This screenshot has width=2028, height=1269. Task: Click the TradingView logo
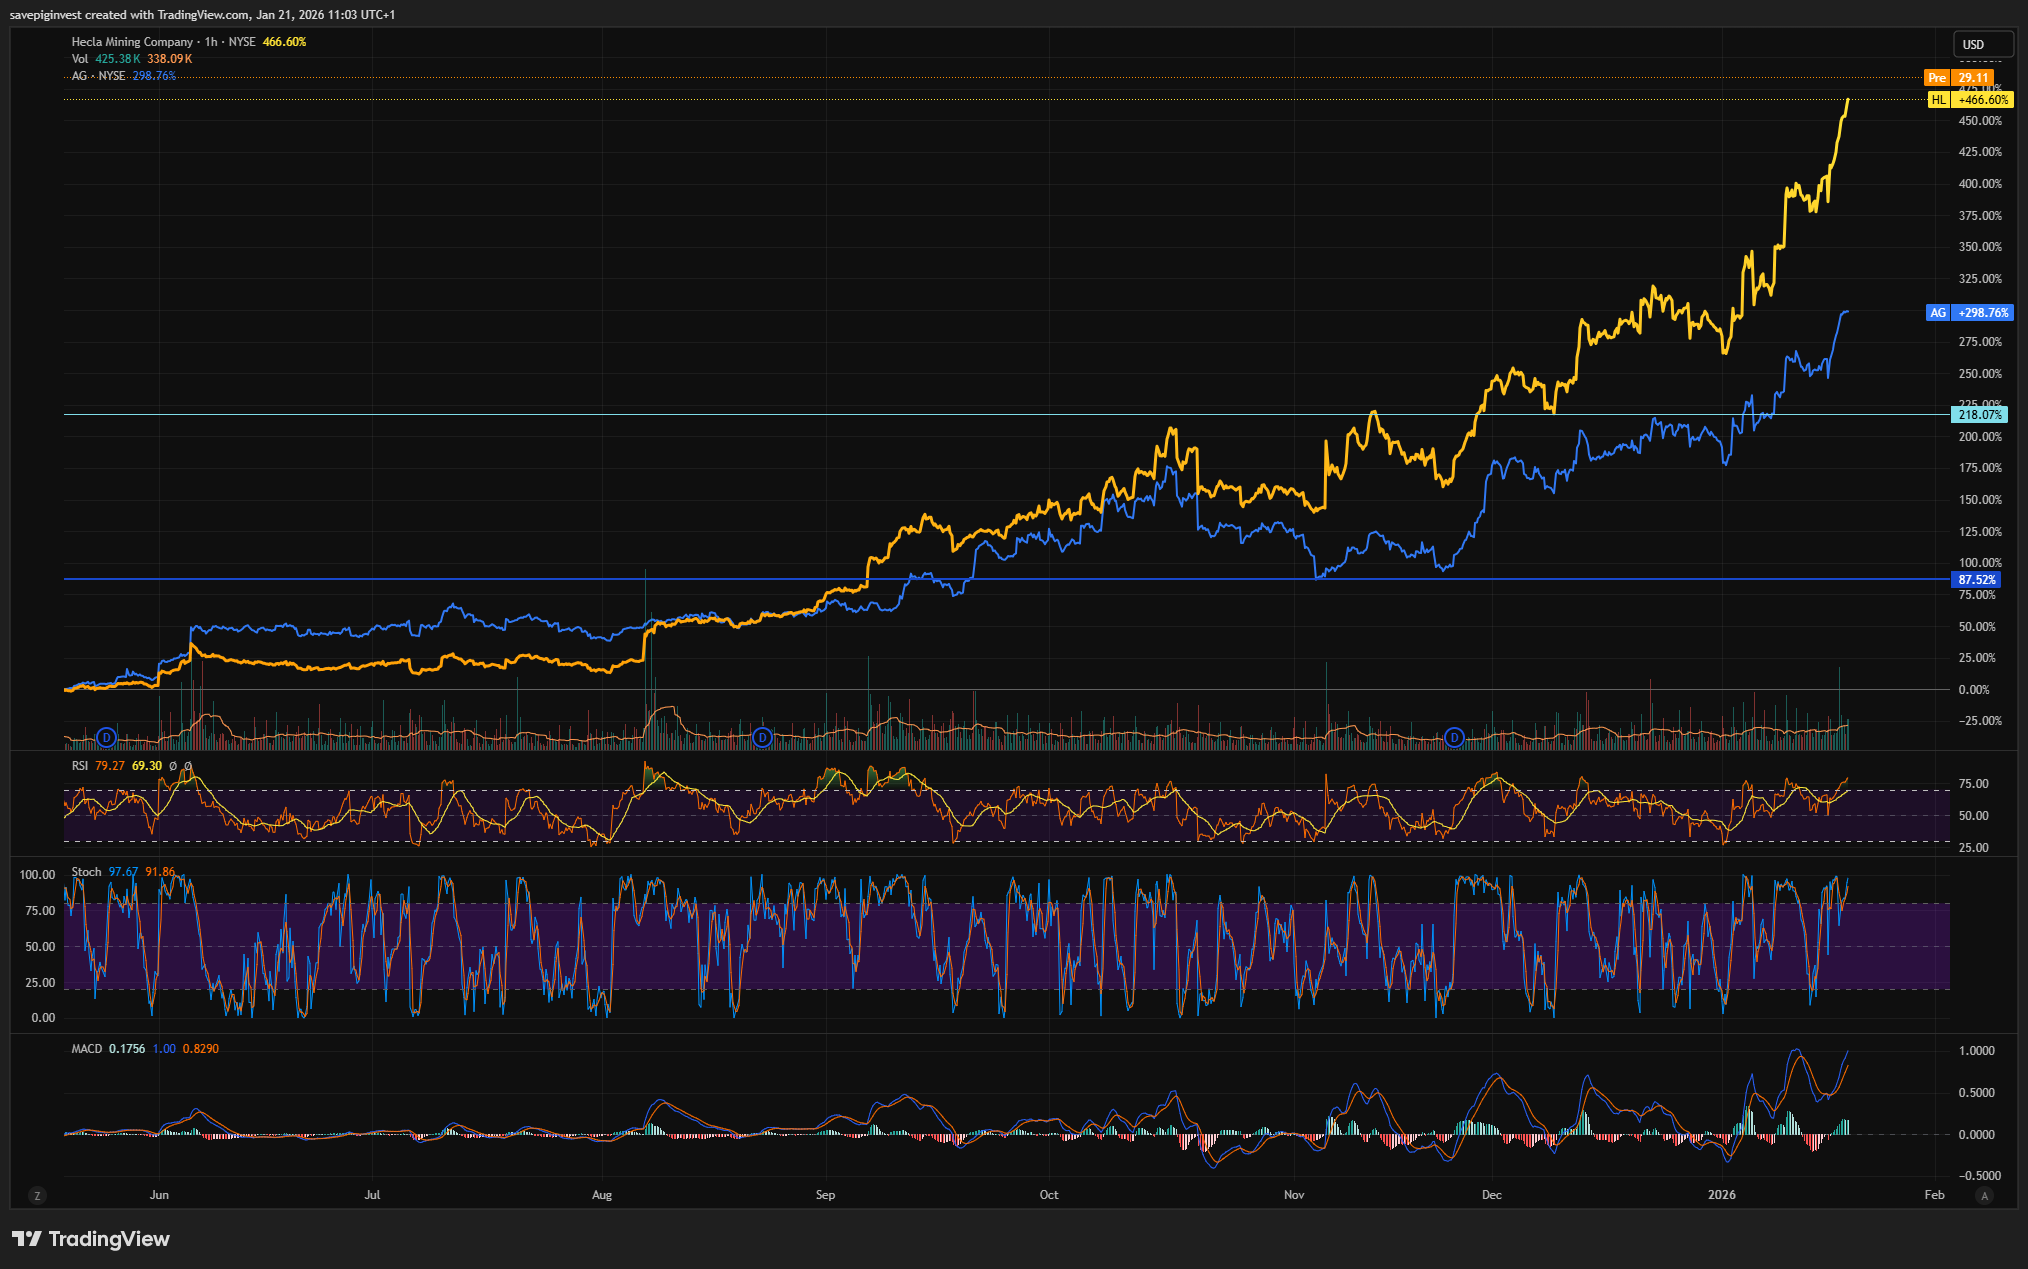click(91, 1239)
